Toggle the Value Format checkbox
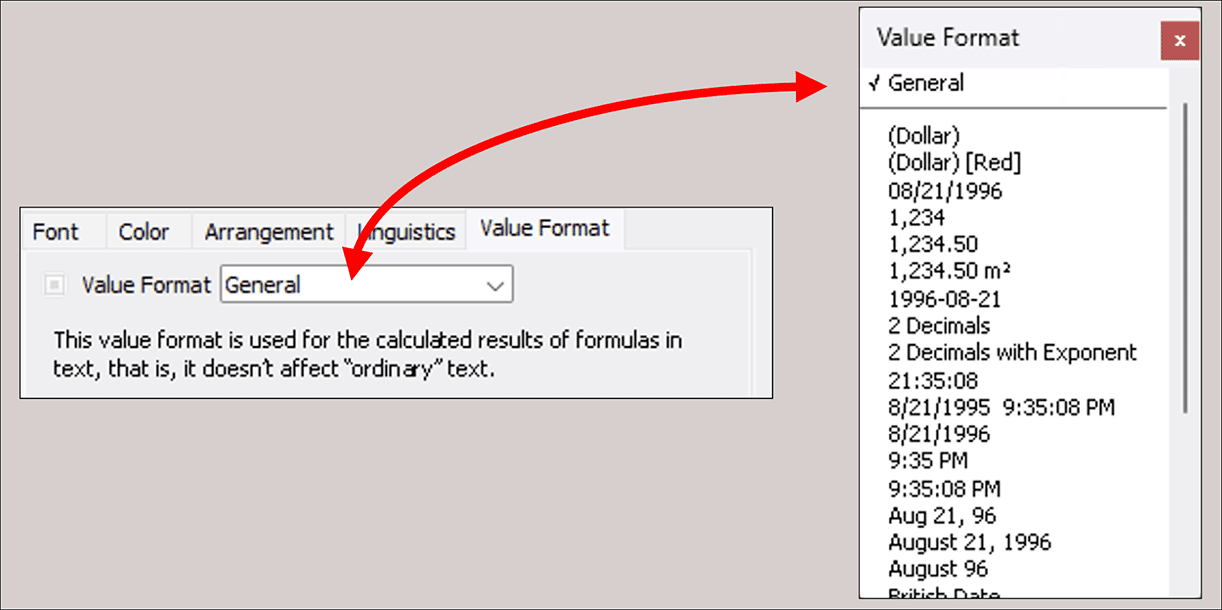 (x=55, y=285)
